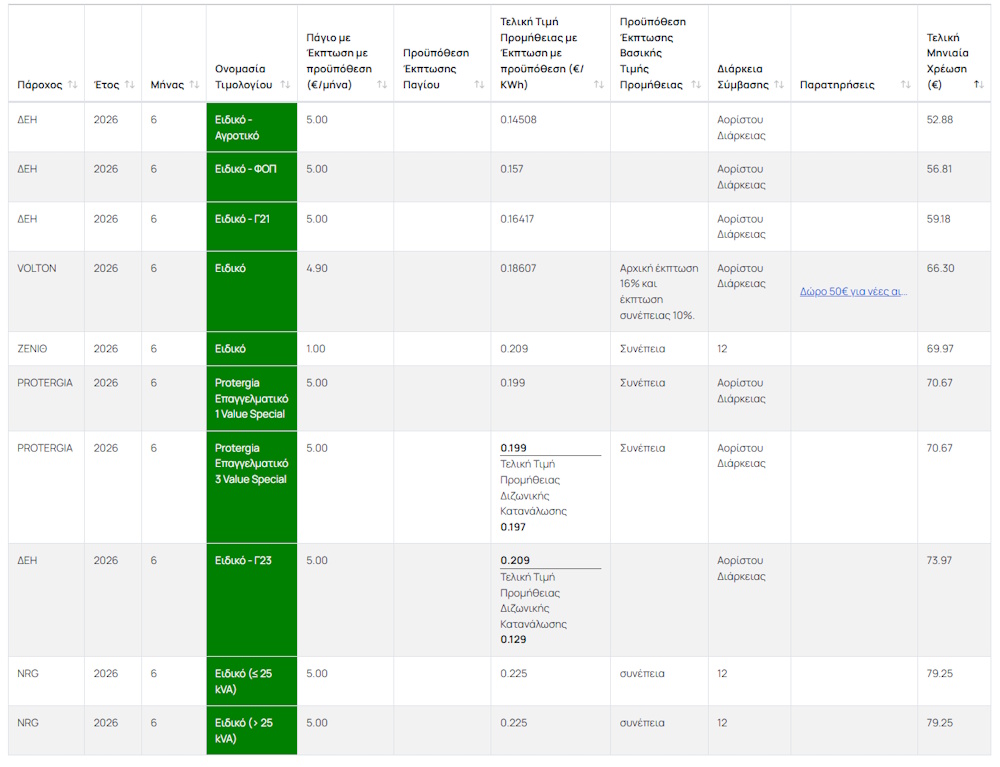The image size is (1000, 767).
Task: Select the Ειδικό - Γ21 tariff cell
Action: pos(251,226)
